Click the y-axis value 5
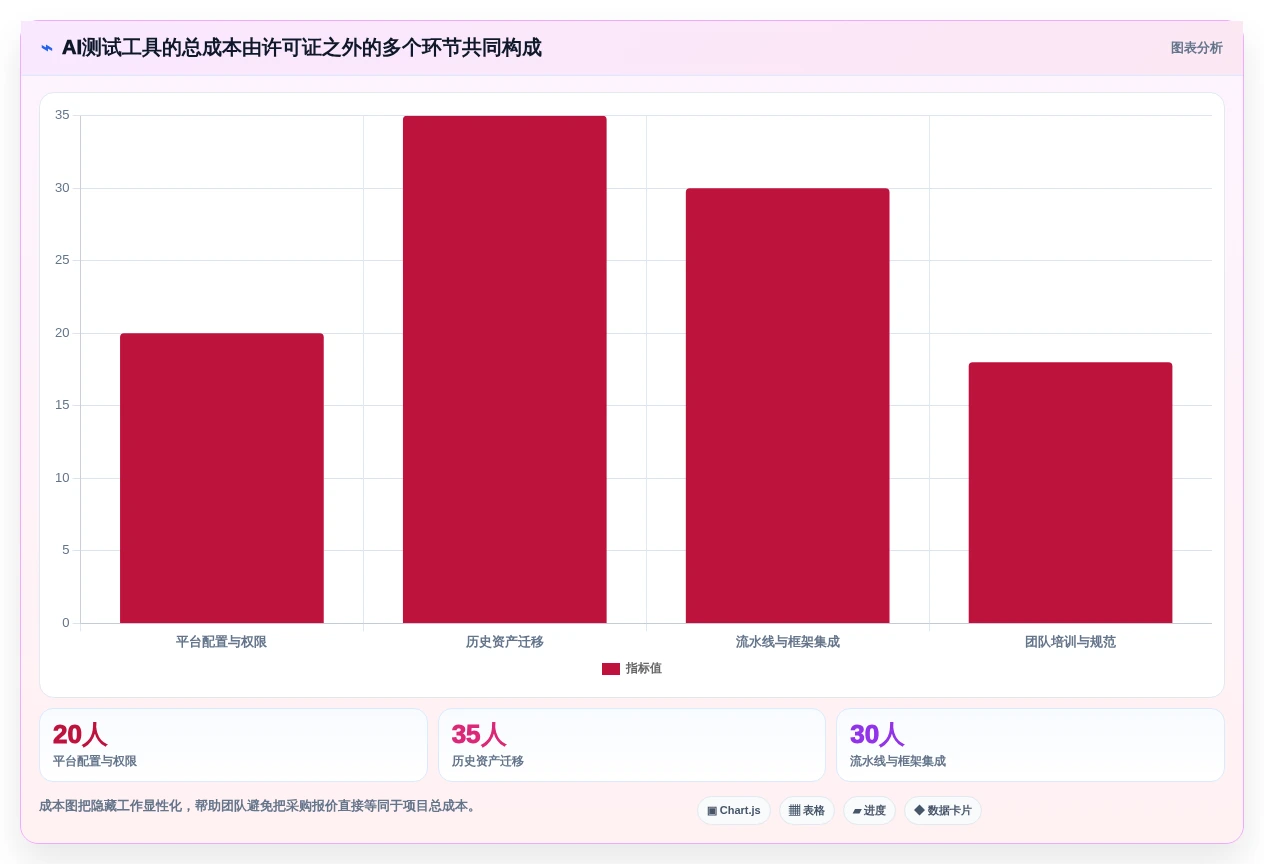Image resolution: width=1264 pixels, height=864 pixels. 66,550
